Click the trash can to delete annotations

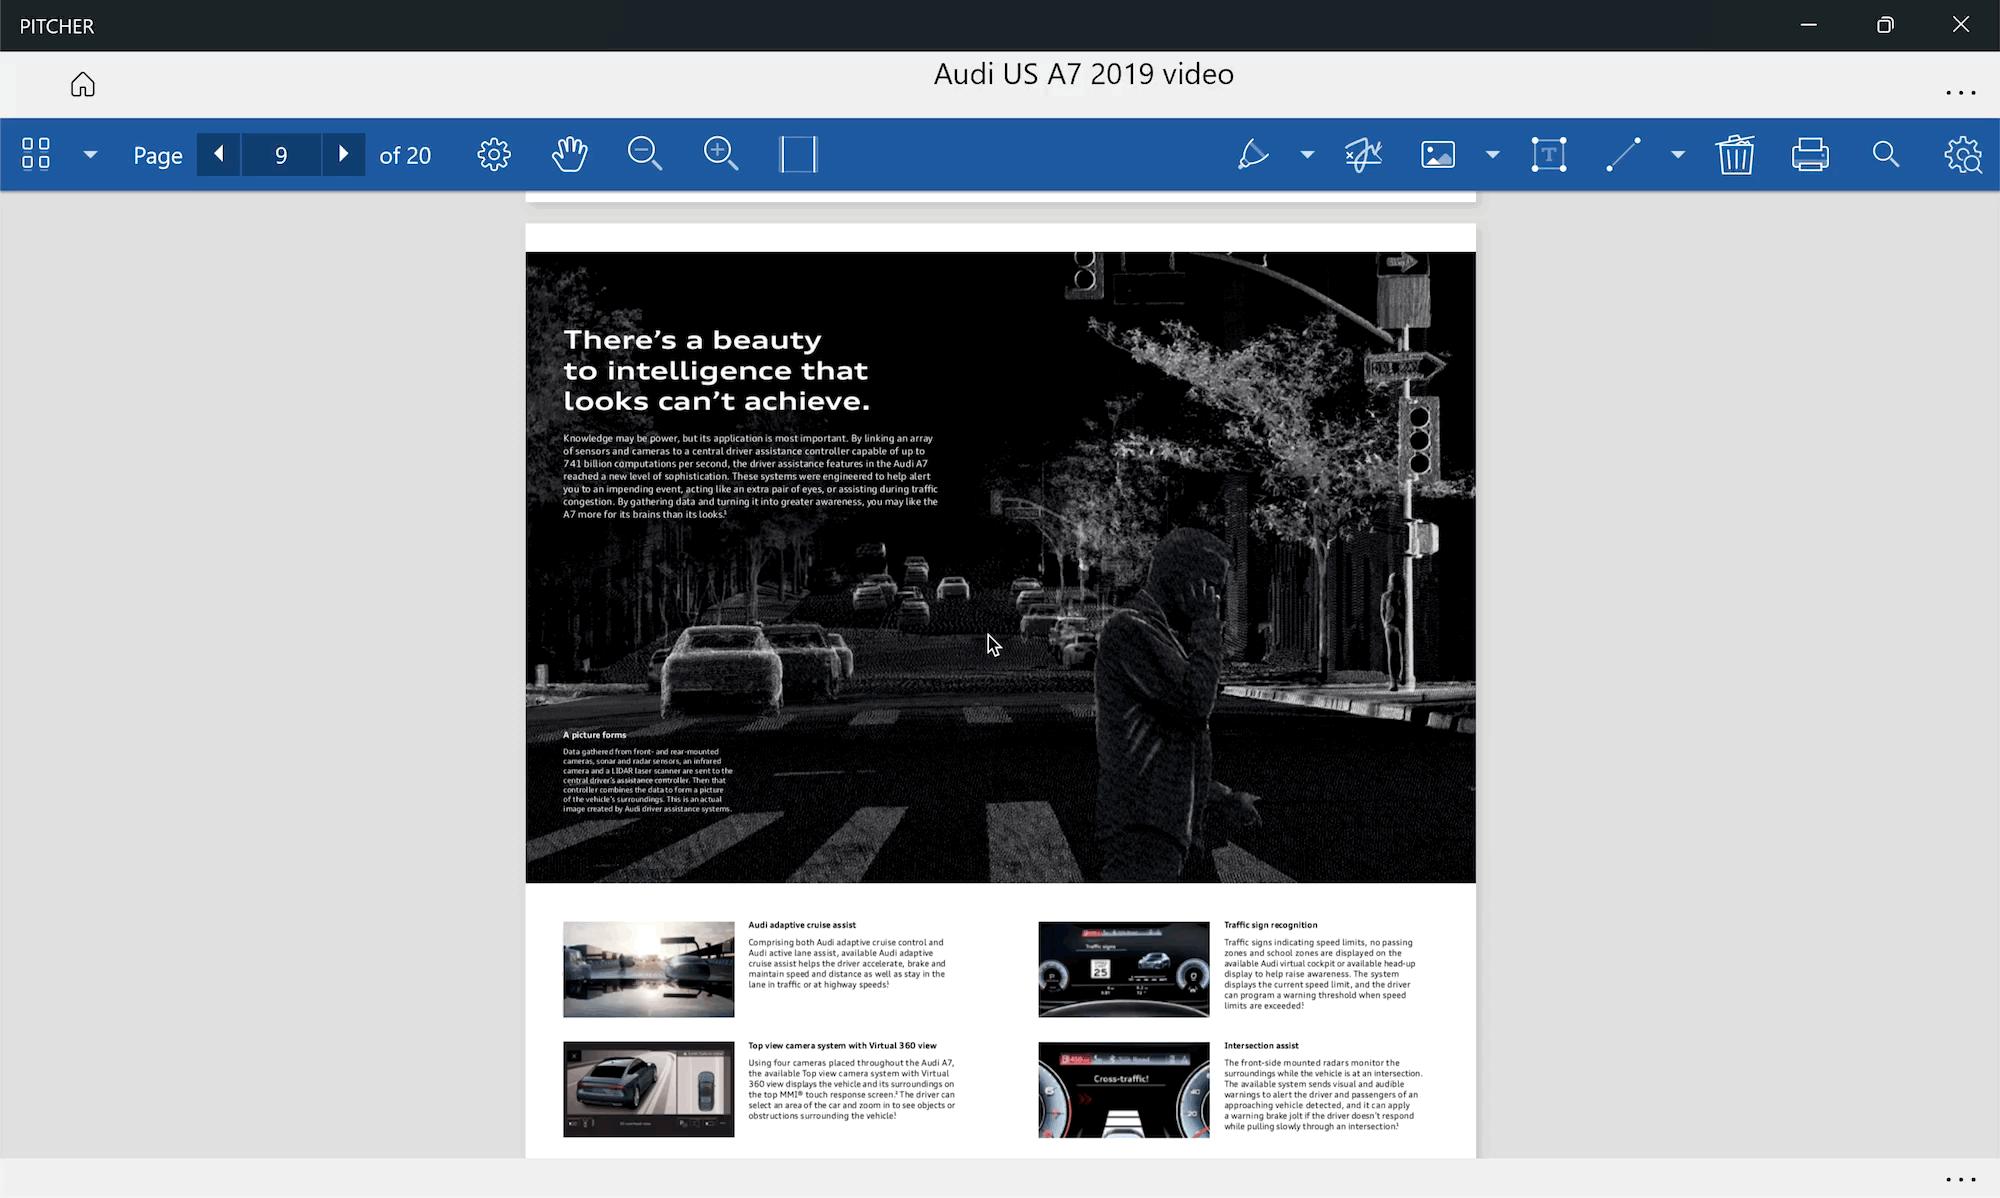click(x=1735, y=154)
